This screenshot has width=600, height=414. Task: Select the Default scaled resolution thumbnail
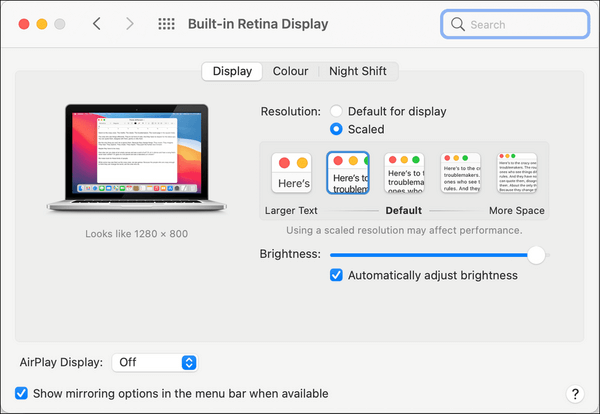click(348, 174)
